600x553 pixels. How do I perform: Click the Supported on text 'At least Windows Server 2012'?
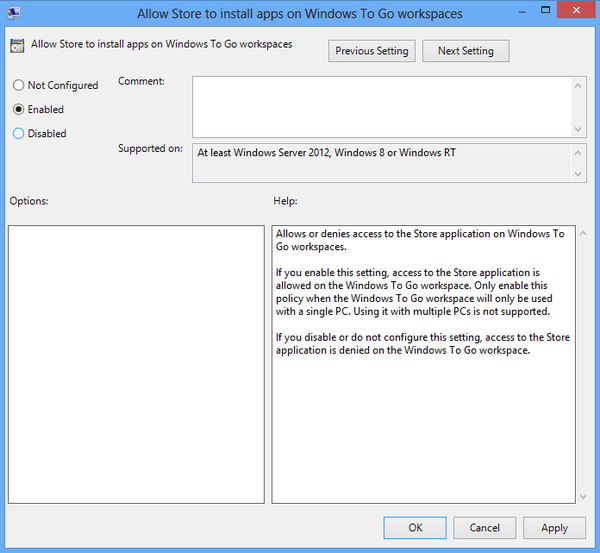[x=264, y=152]
